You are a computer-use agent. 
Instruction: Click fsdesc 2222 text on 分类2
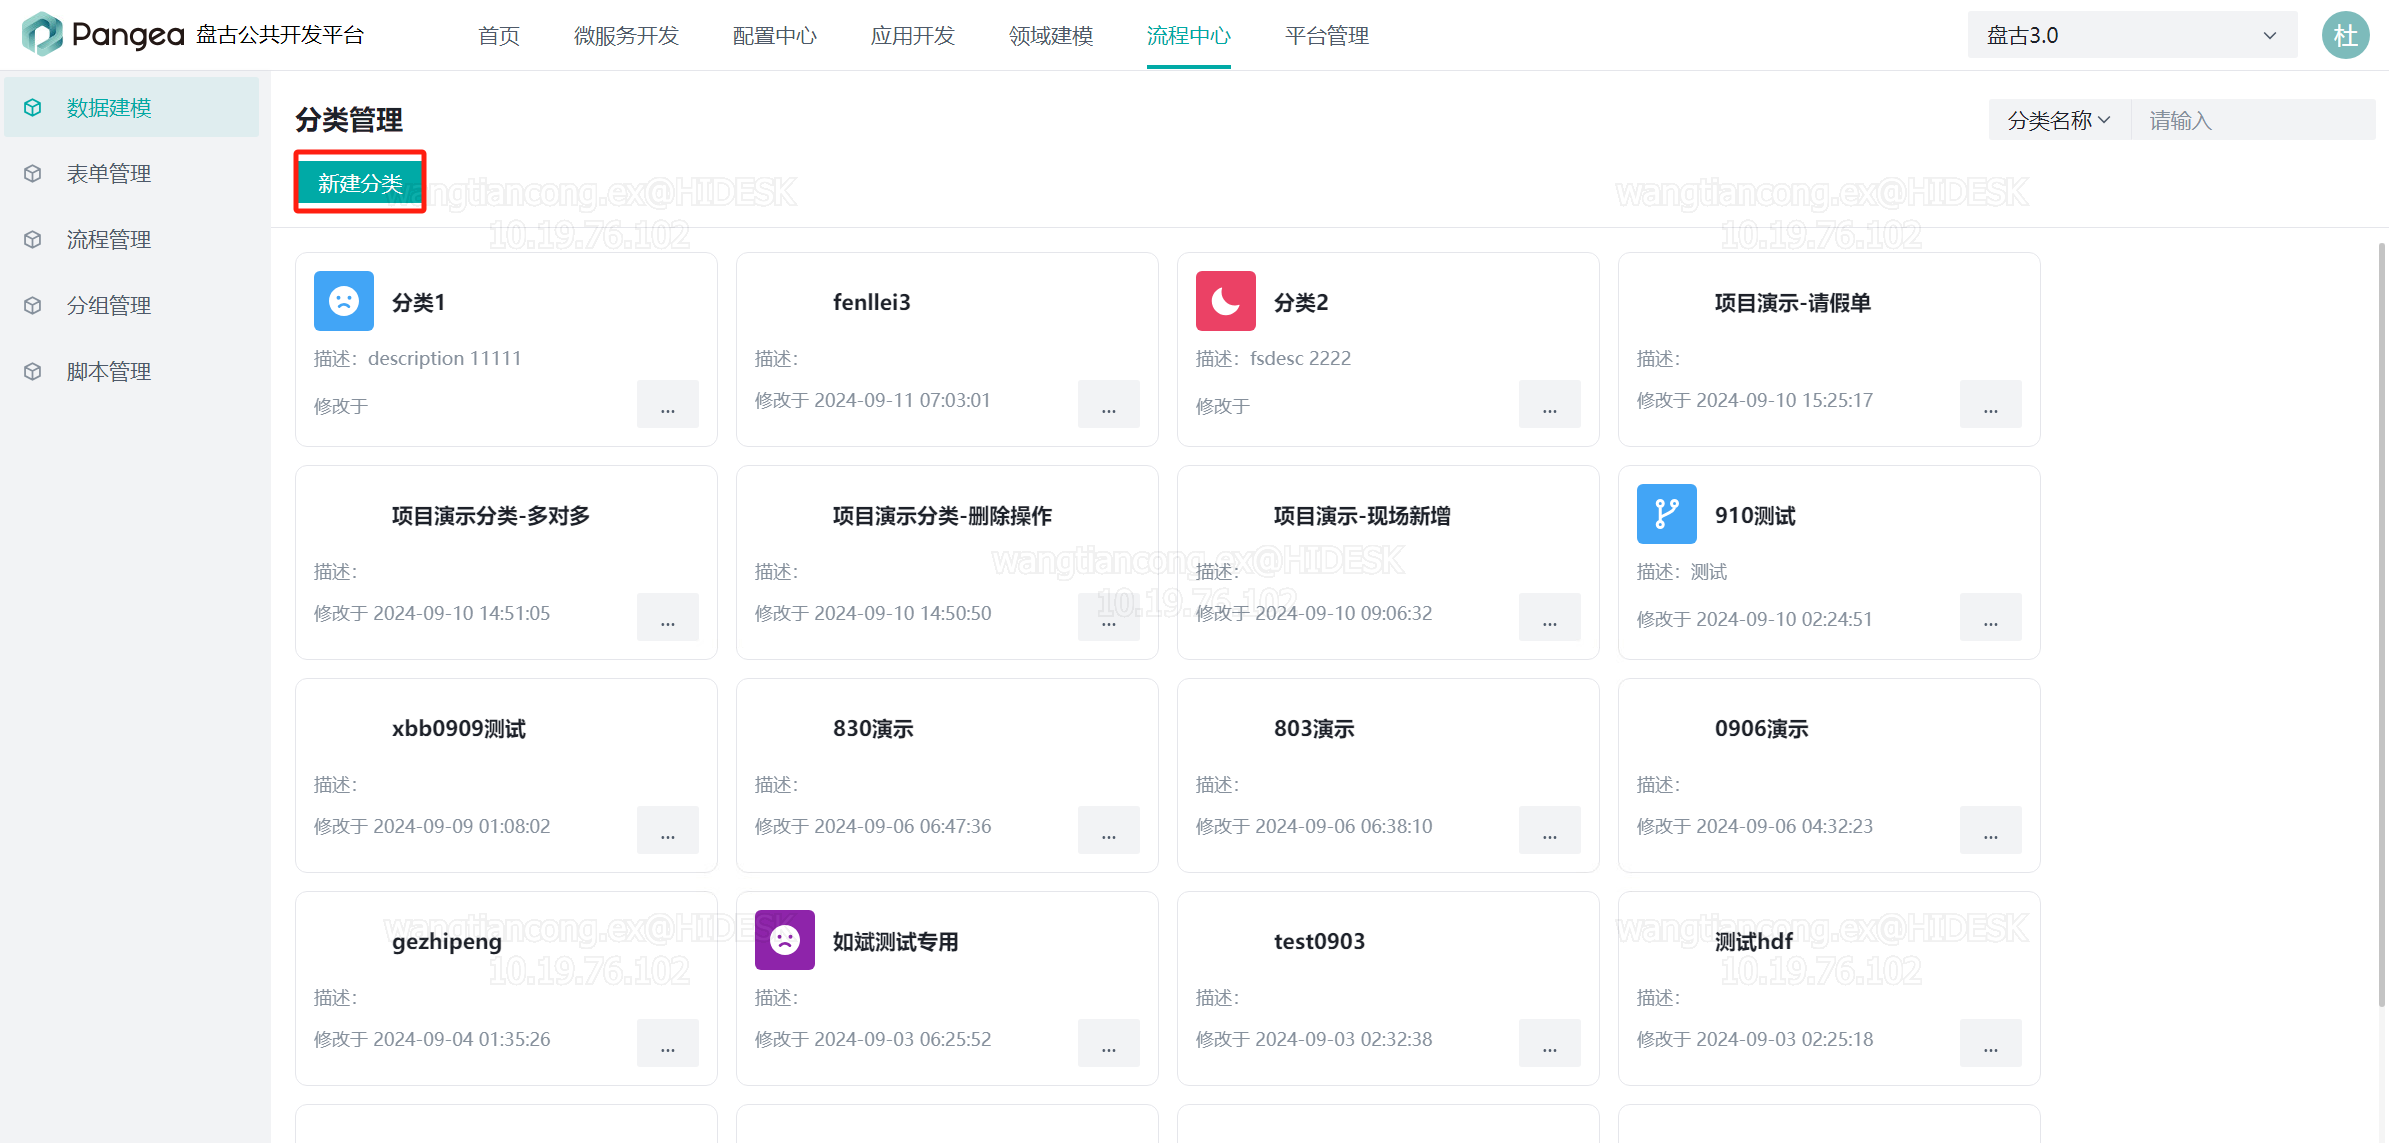[1300, 358]
